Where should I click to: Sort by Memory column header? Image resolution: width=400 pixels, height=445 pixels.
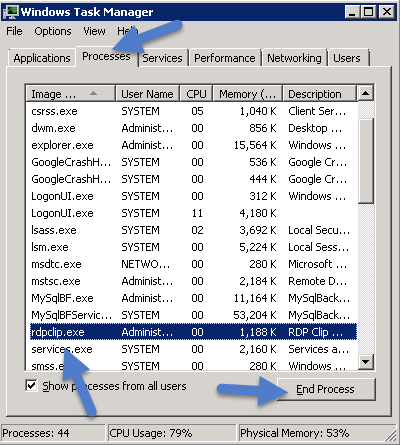(248, 94)
